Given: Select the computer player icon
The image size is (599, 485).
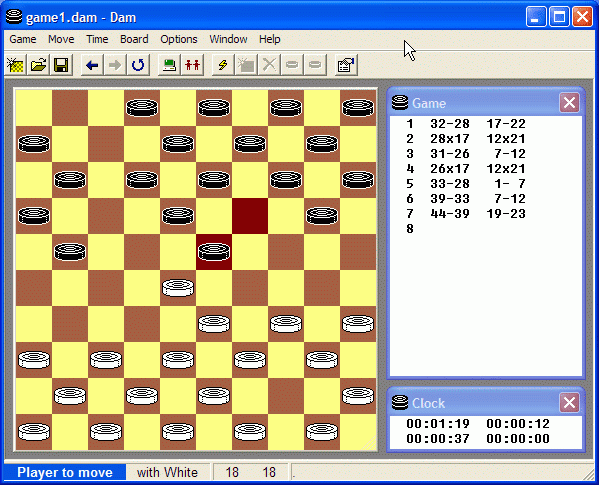Looking at the screenshot, I should (169, 65).
